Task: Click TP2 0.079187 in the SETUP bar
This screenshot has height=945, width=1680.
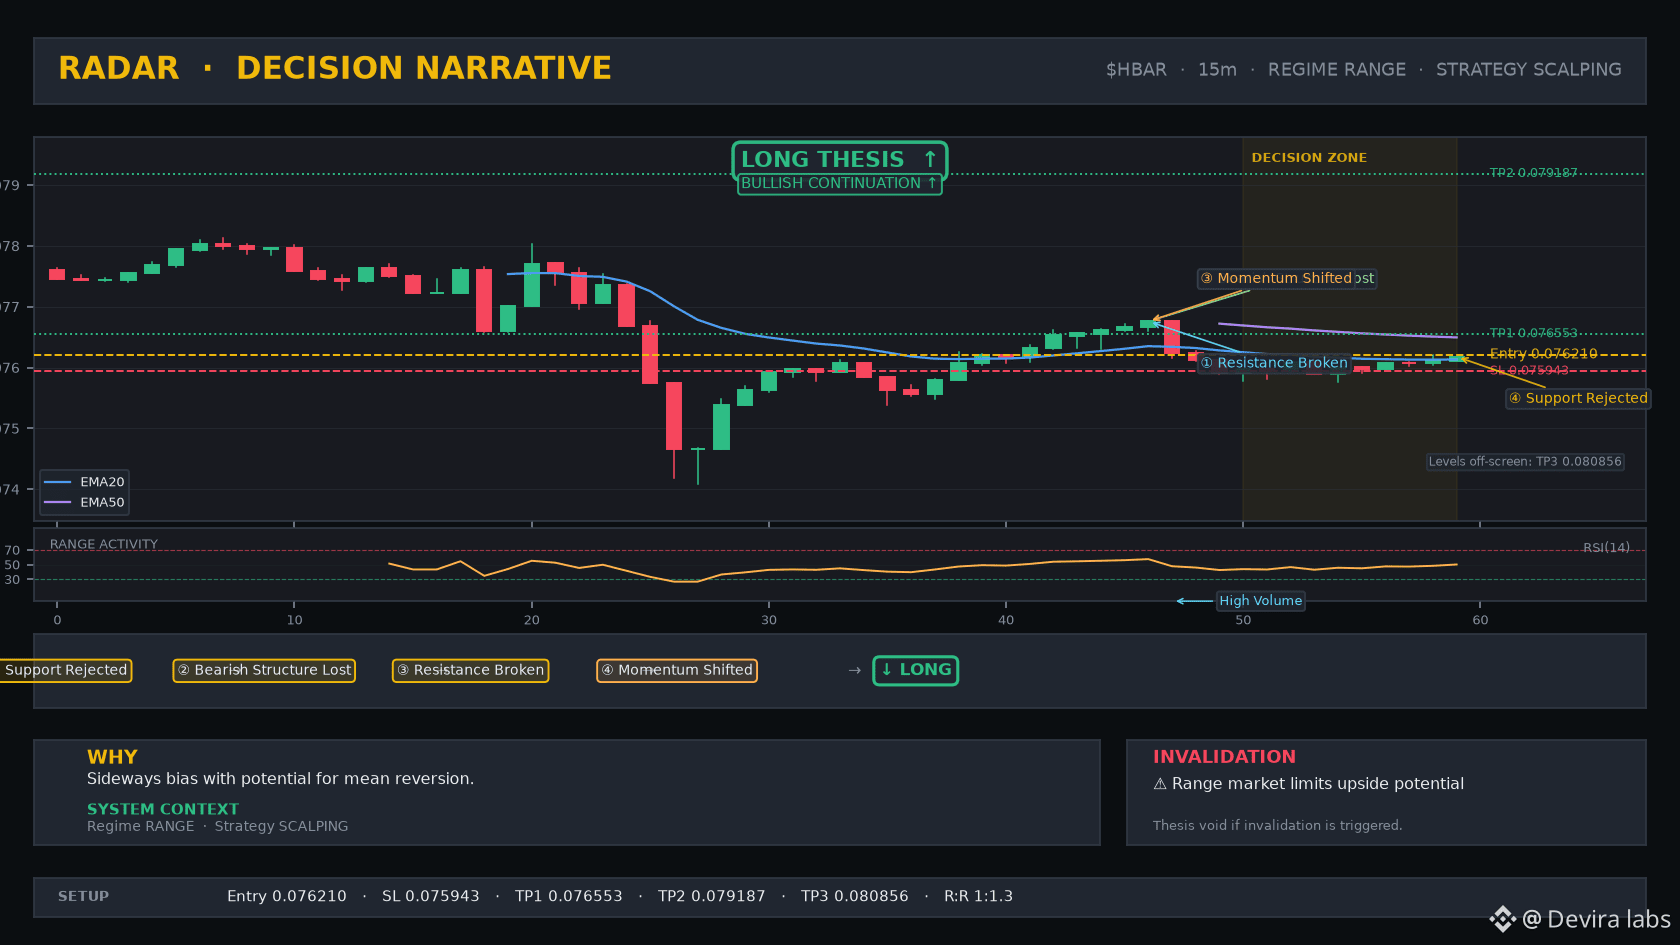Action: pyautogui.click(x=712, y=896)
